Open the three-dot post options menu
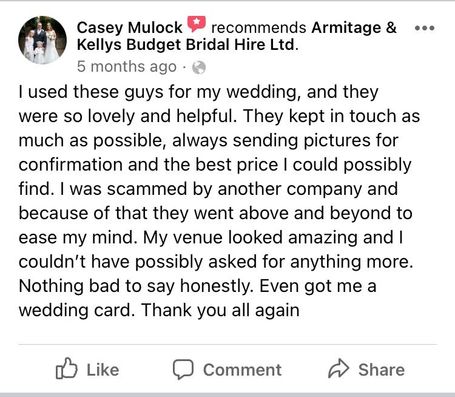The image size is (455, 397). click(x=424, y=28)
